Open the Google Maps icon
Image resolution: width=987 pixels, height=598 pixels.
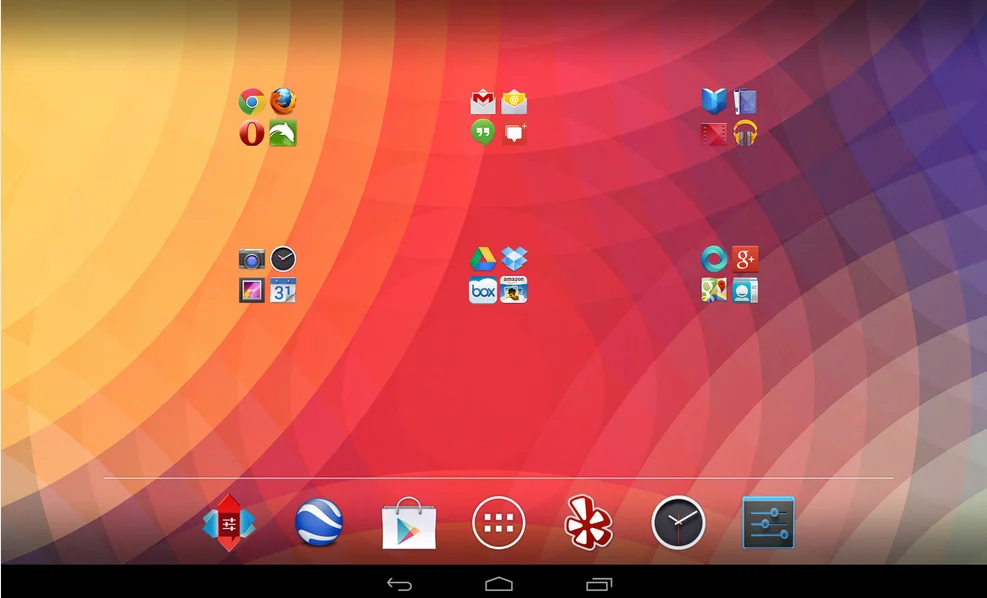click(x=714, y=290)
